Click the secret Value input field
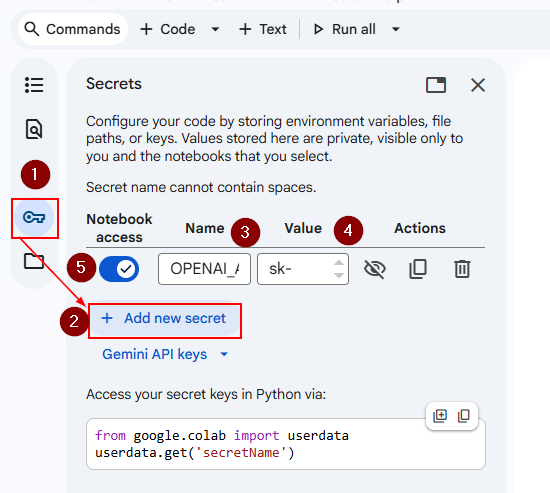The height and width of the screenshot is (493, 550). click(x=303, y=269)
